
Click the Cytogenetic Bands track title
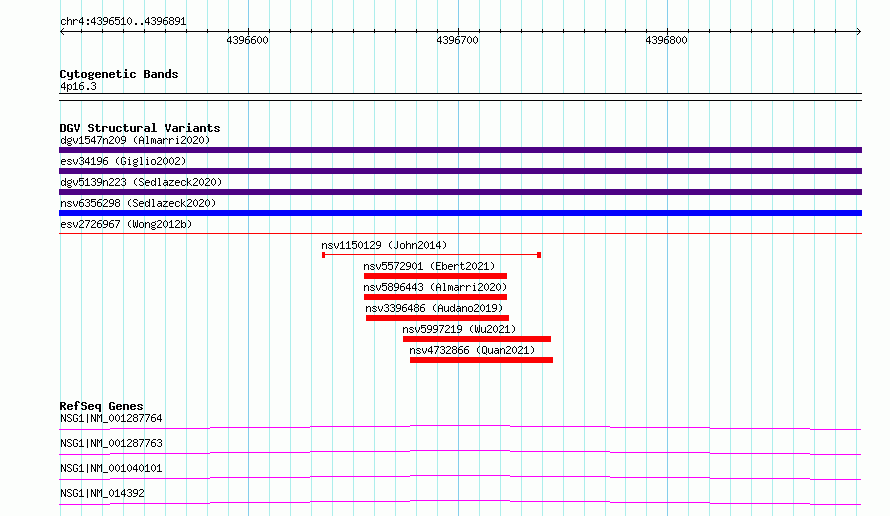coord(119,74)
